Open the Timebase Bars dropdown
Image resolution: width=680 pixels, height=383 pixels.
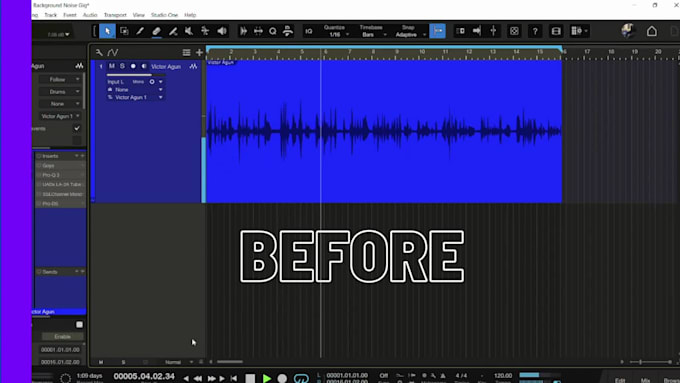coord(373,31)
